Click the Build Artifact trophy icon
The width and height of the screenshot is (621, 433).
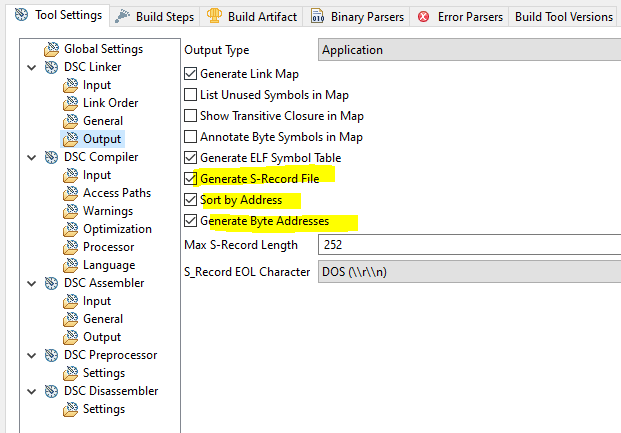tap(214, 16)
